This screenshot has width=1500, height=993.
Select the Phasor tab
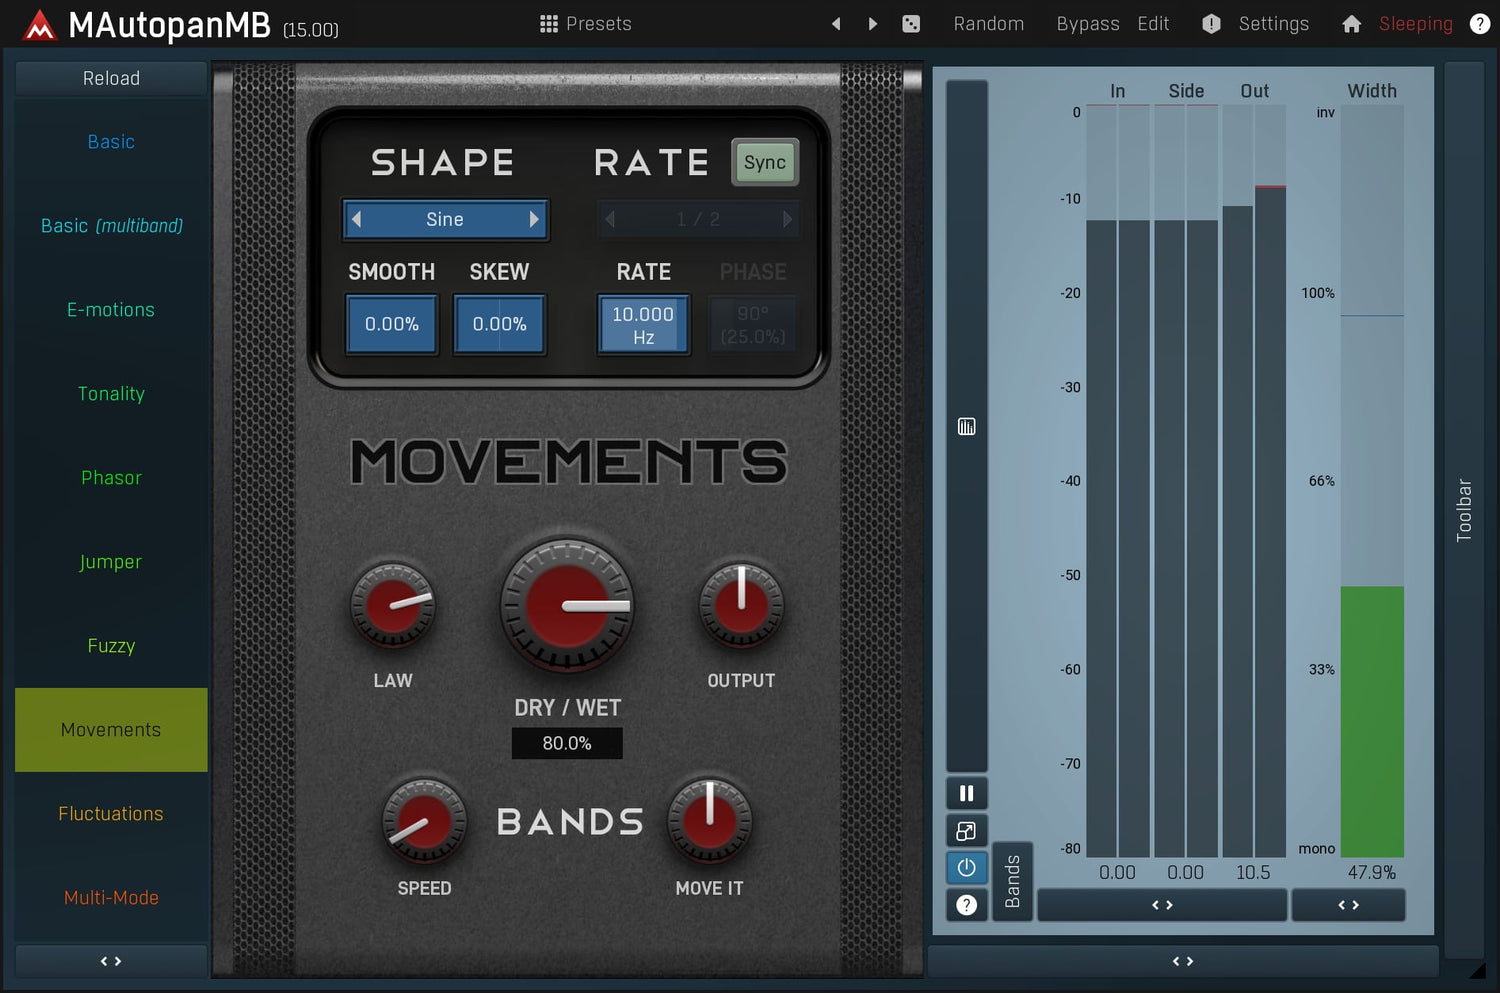click(111, 478)
